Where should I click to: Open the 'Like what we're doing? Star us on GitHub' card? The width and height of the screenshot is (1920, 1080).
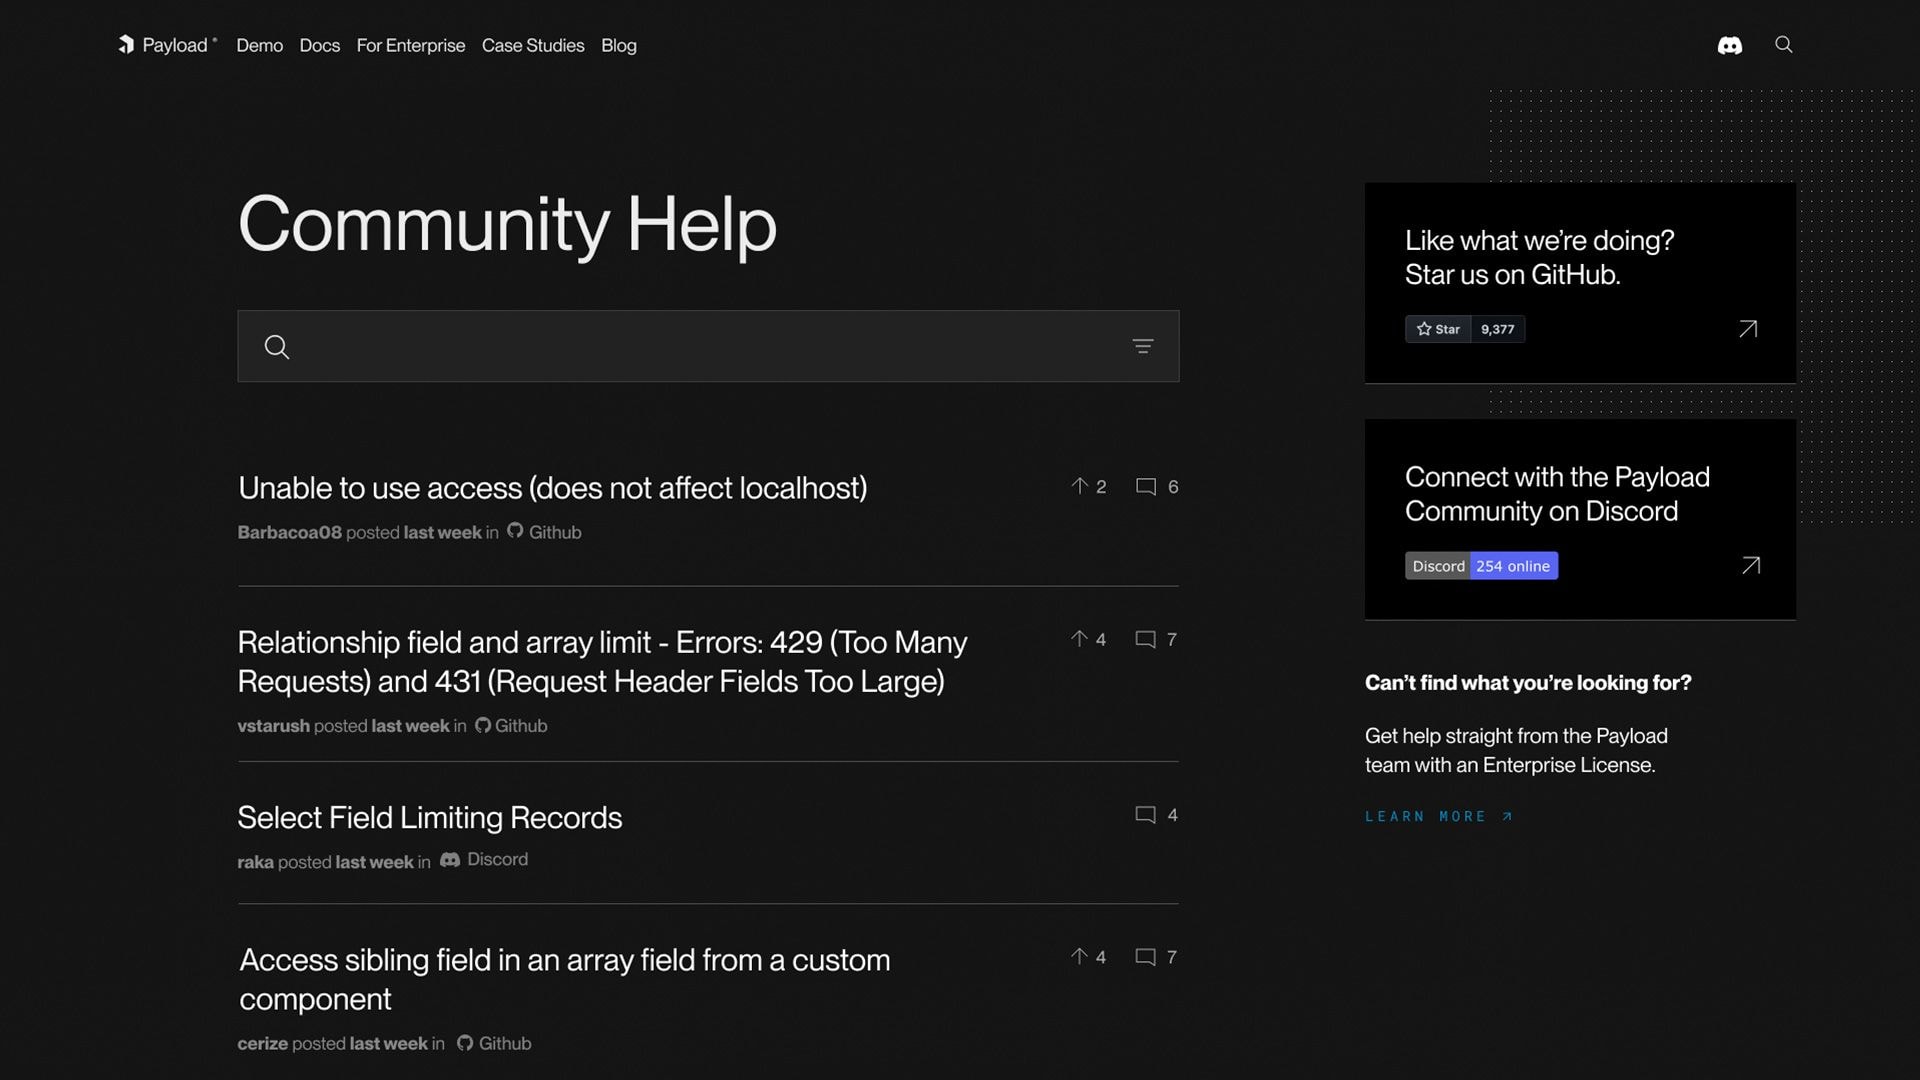click(x=1580, y=283)
